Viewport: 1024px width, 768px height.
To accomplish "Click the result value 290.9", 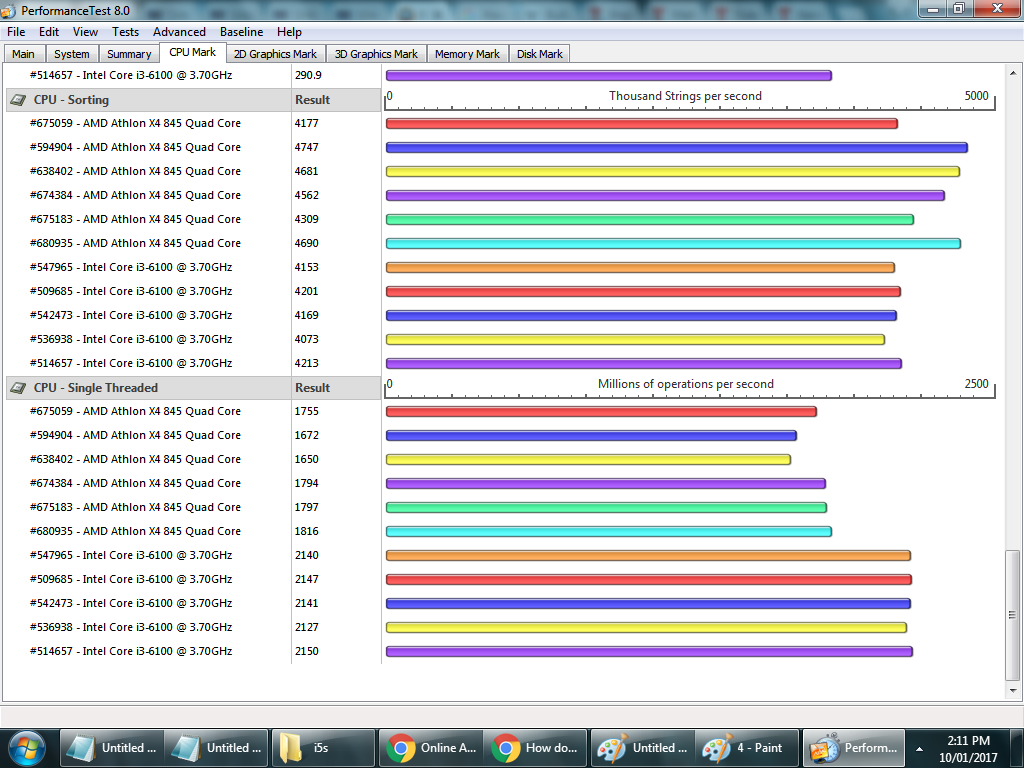I will pyautogui.click(x=308, y=75).
